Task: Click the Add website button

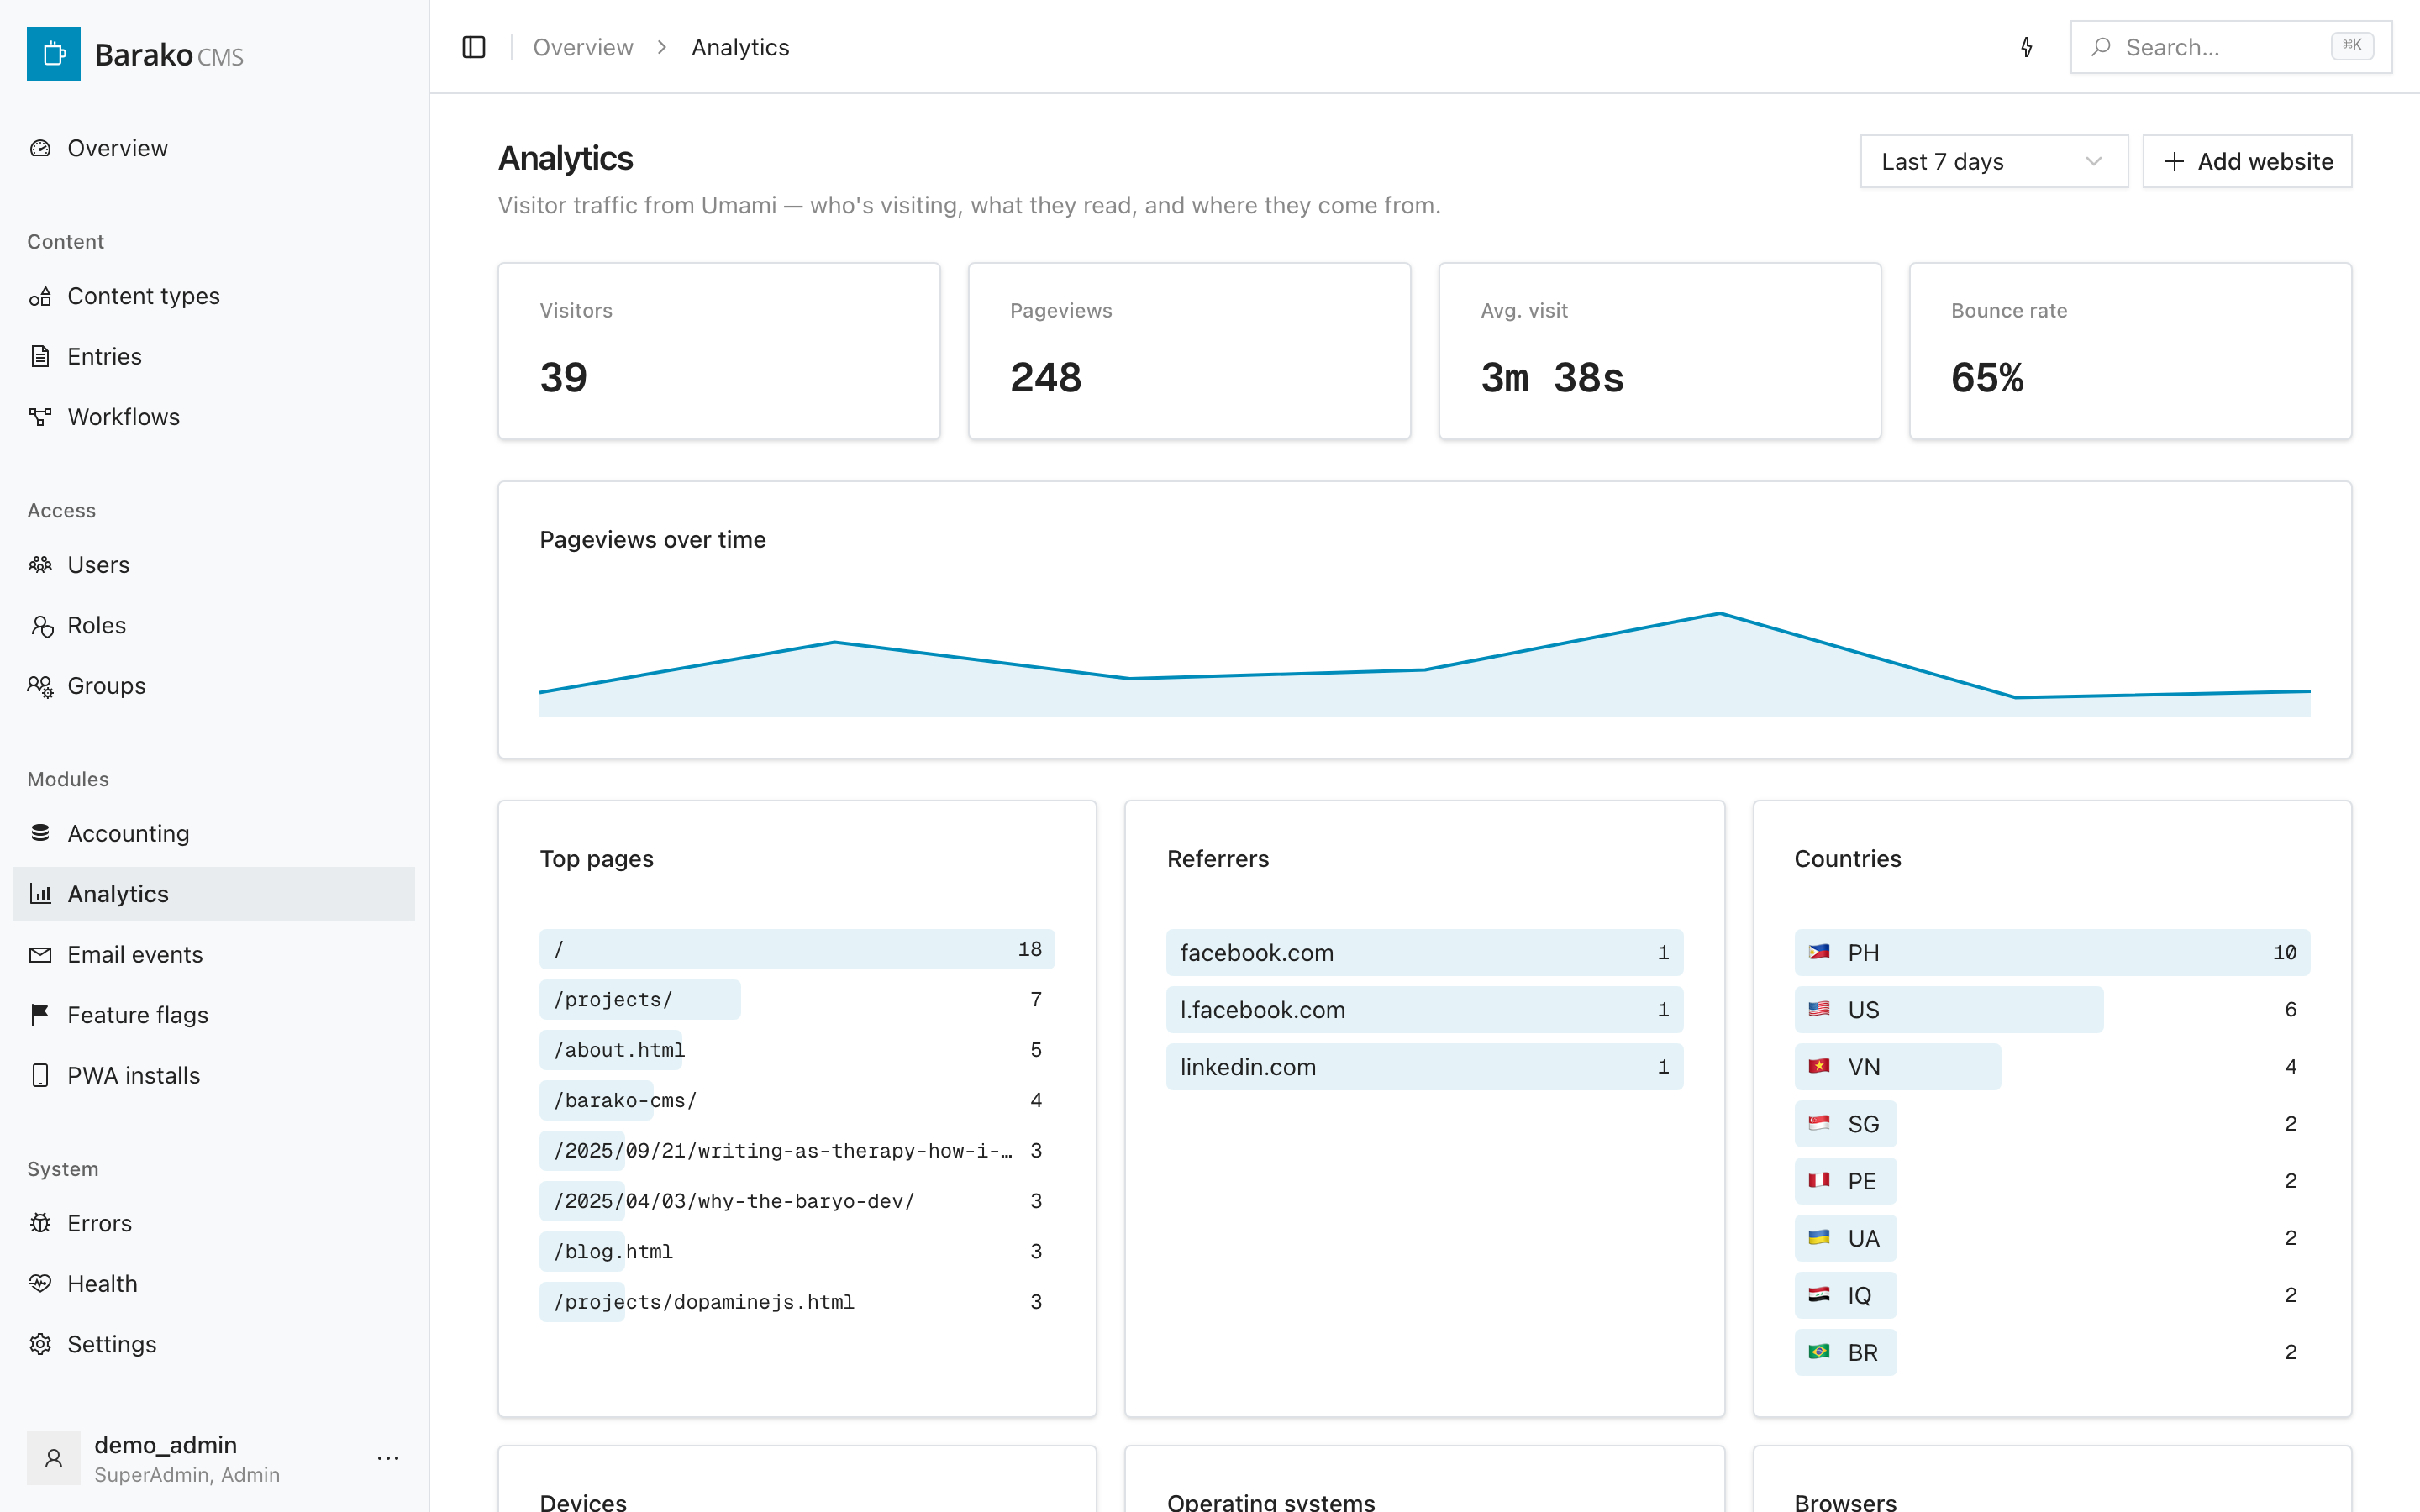Action: point(2247,161)
